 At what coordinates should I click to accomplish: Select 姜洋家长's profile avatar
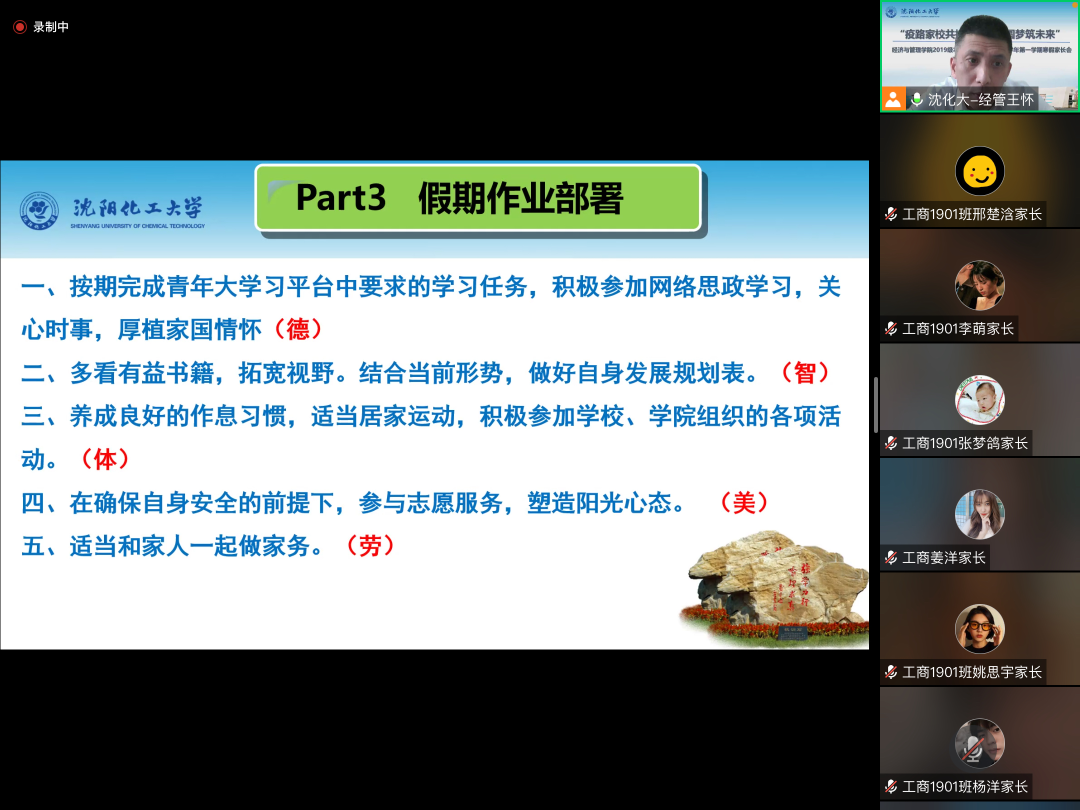[979, 514]
